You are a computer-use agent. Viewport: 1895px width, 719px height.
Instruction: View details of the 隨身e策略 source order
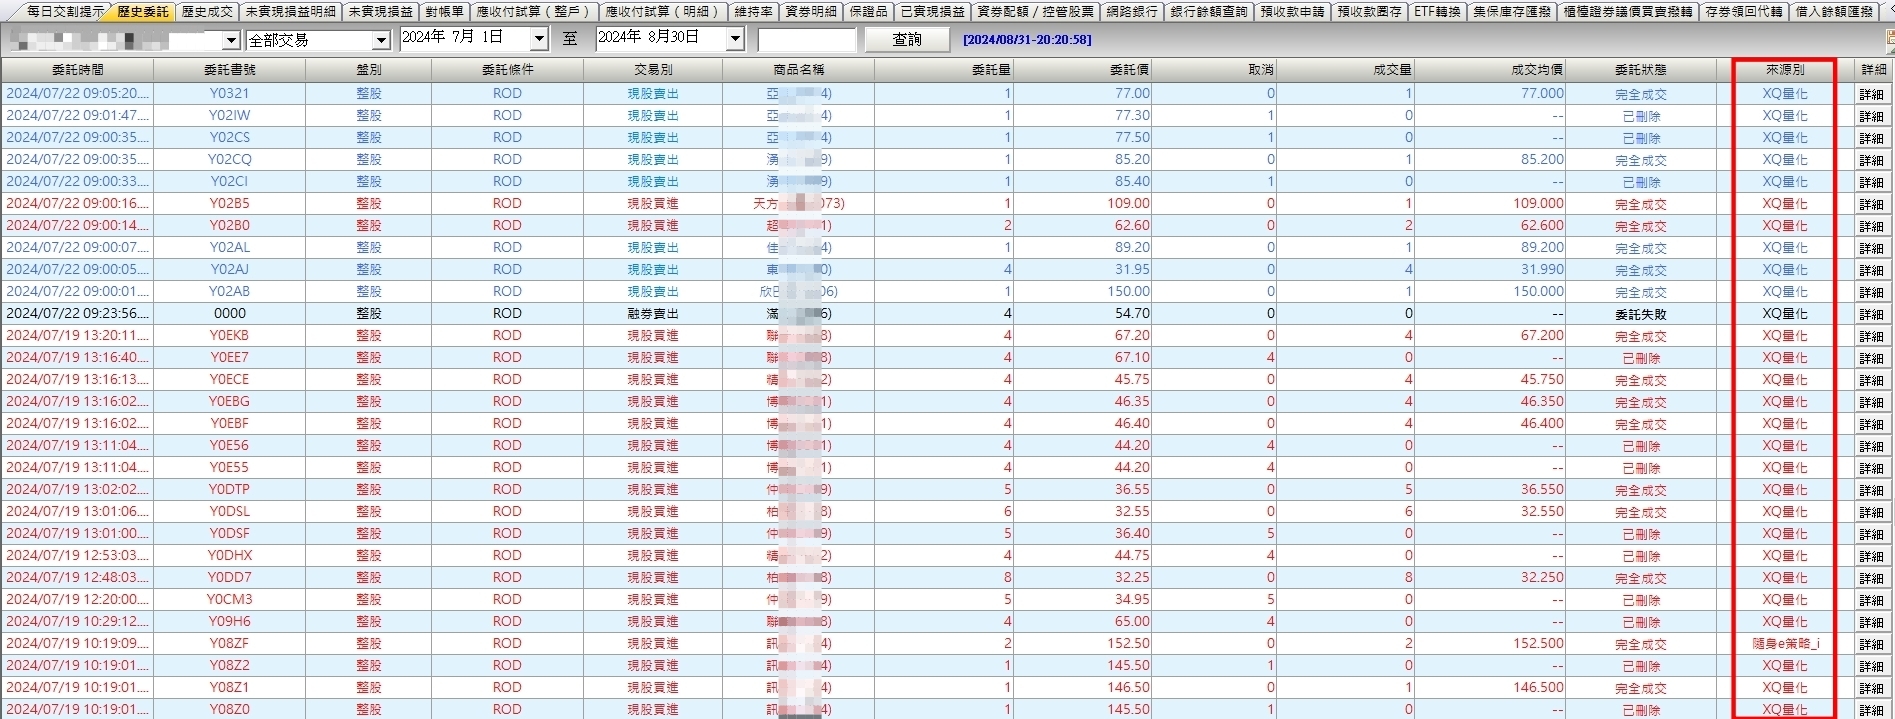click(1871, 644)
